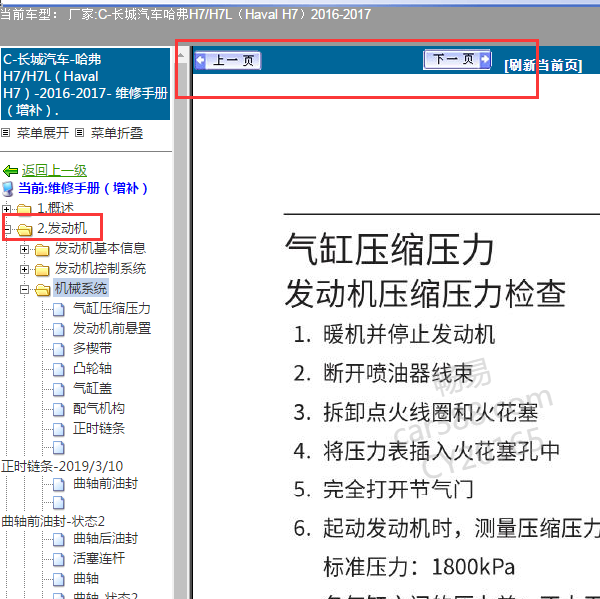Select 发动机控制系统 tree item
The width and height of the screenshot is (600, 599).
pyautogui.click(x=100, y=268)
